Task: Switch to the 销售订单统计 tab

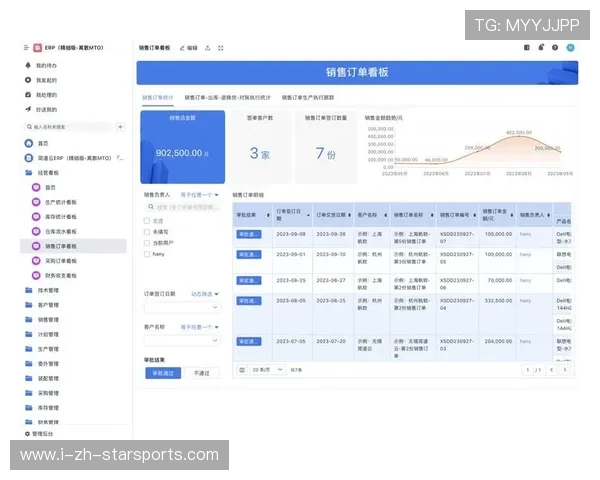Action: (x=157, y=98)
